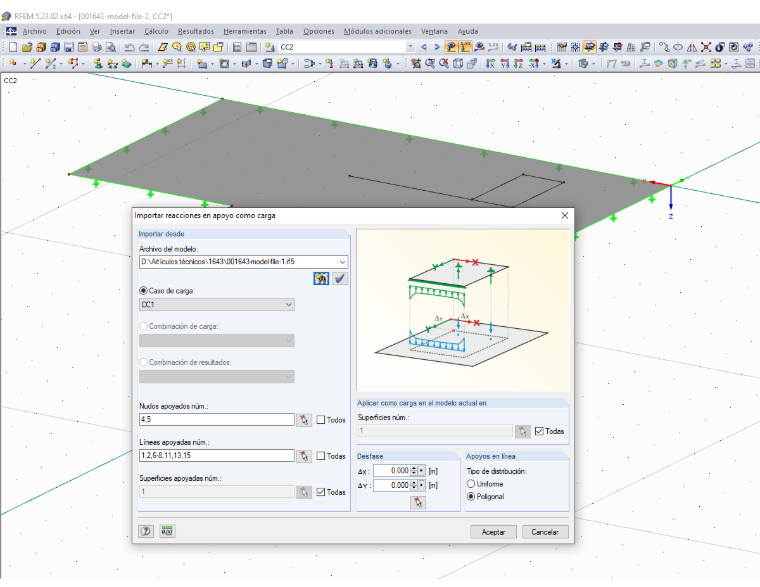Click Δx stepper spin arrows
Viewport: 760px width, 587px height.
413,471
